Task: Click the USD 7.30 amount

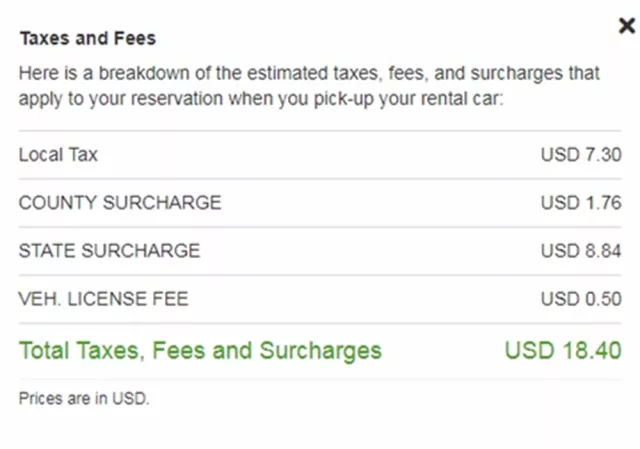Action: click(x=581, y=155)
